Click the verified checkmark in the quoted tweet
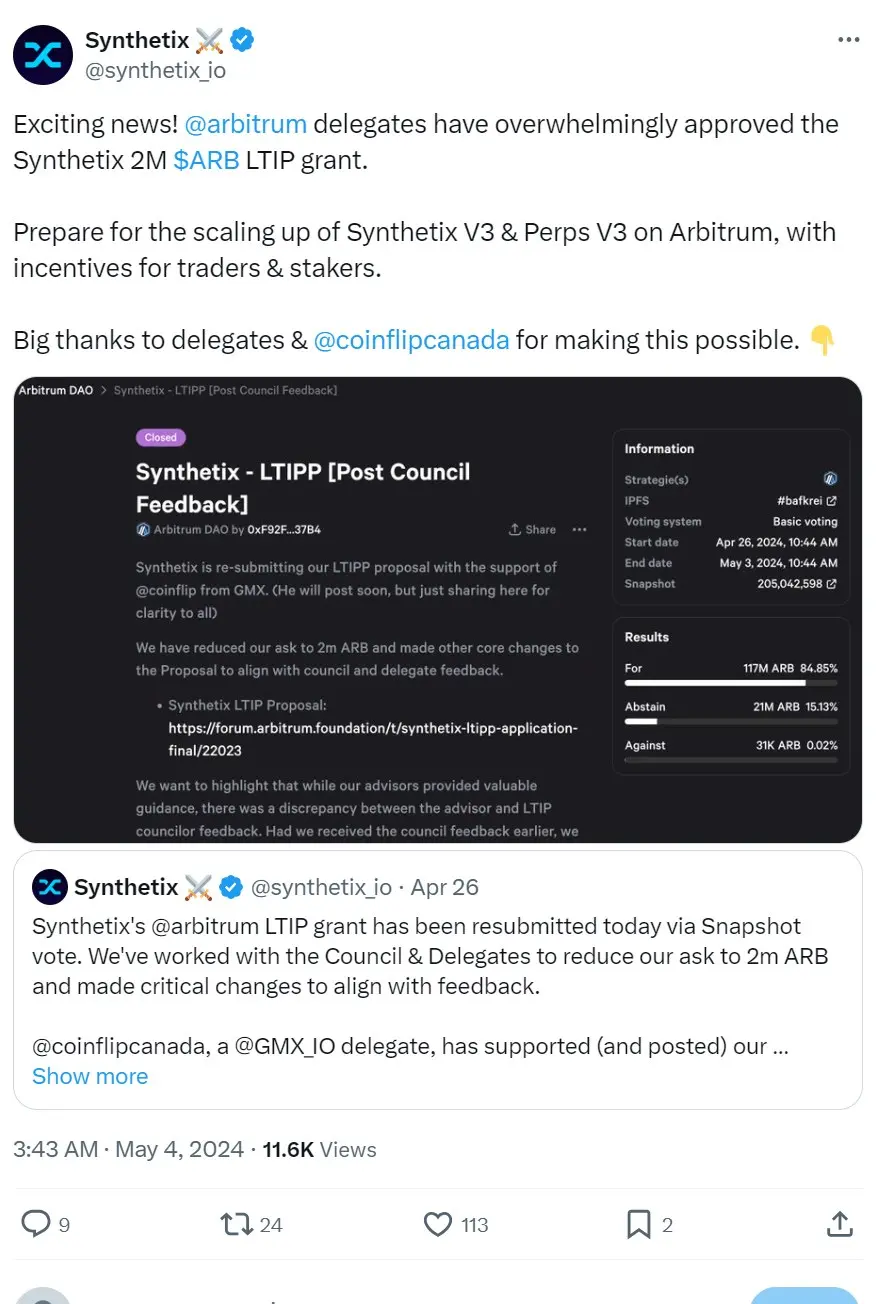This screenshot has width=876, height=1304. [231, 886]
